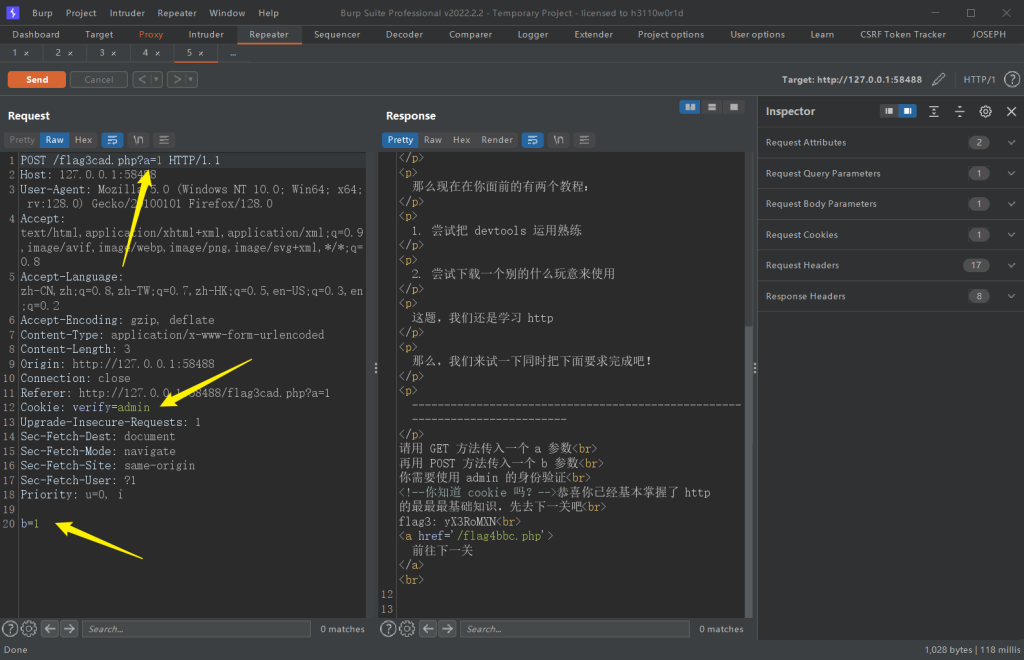Image resolution: width=1024 pixels, height=660 pixels.
Task: Close Repeater tab 5
Action: coord(201,54)
